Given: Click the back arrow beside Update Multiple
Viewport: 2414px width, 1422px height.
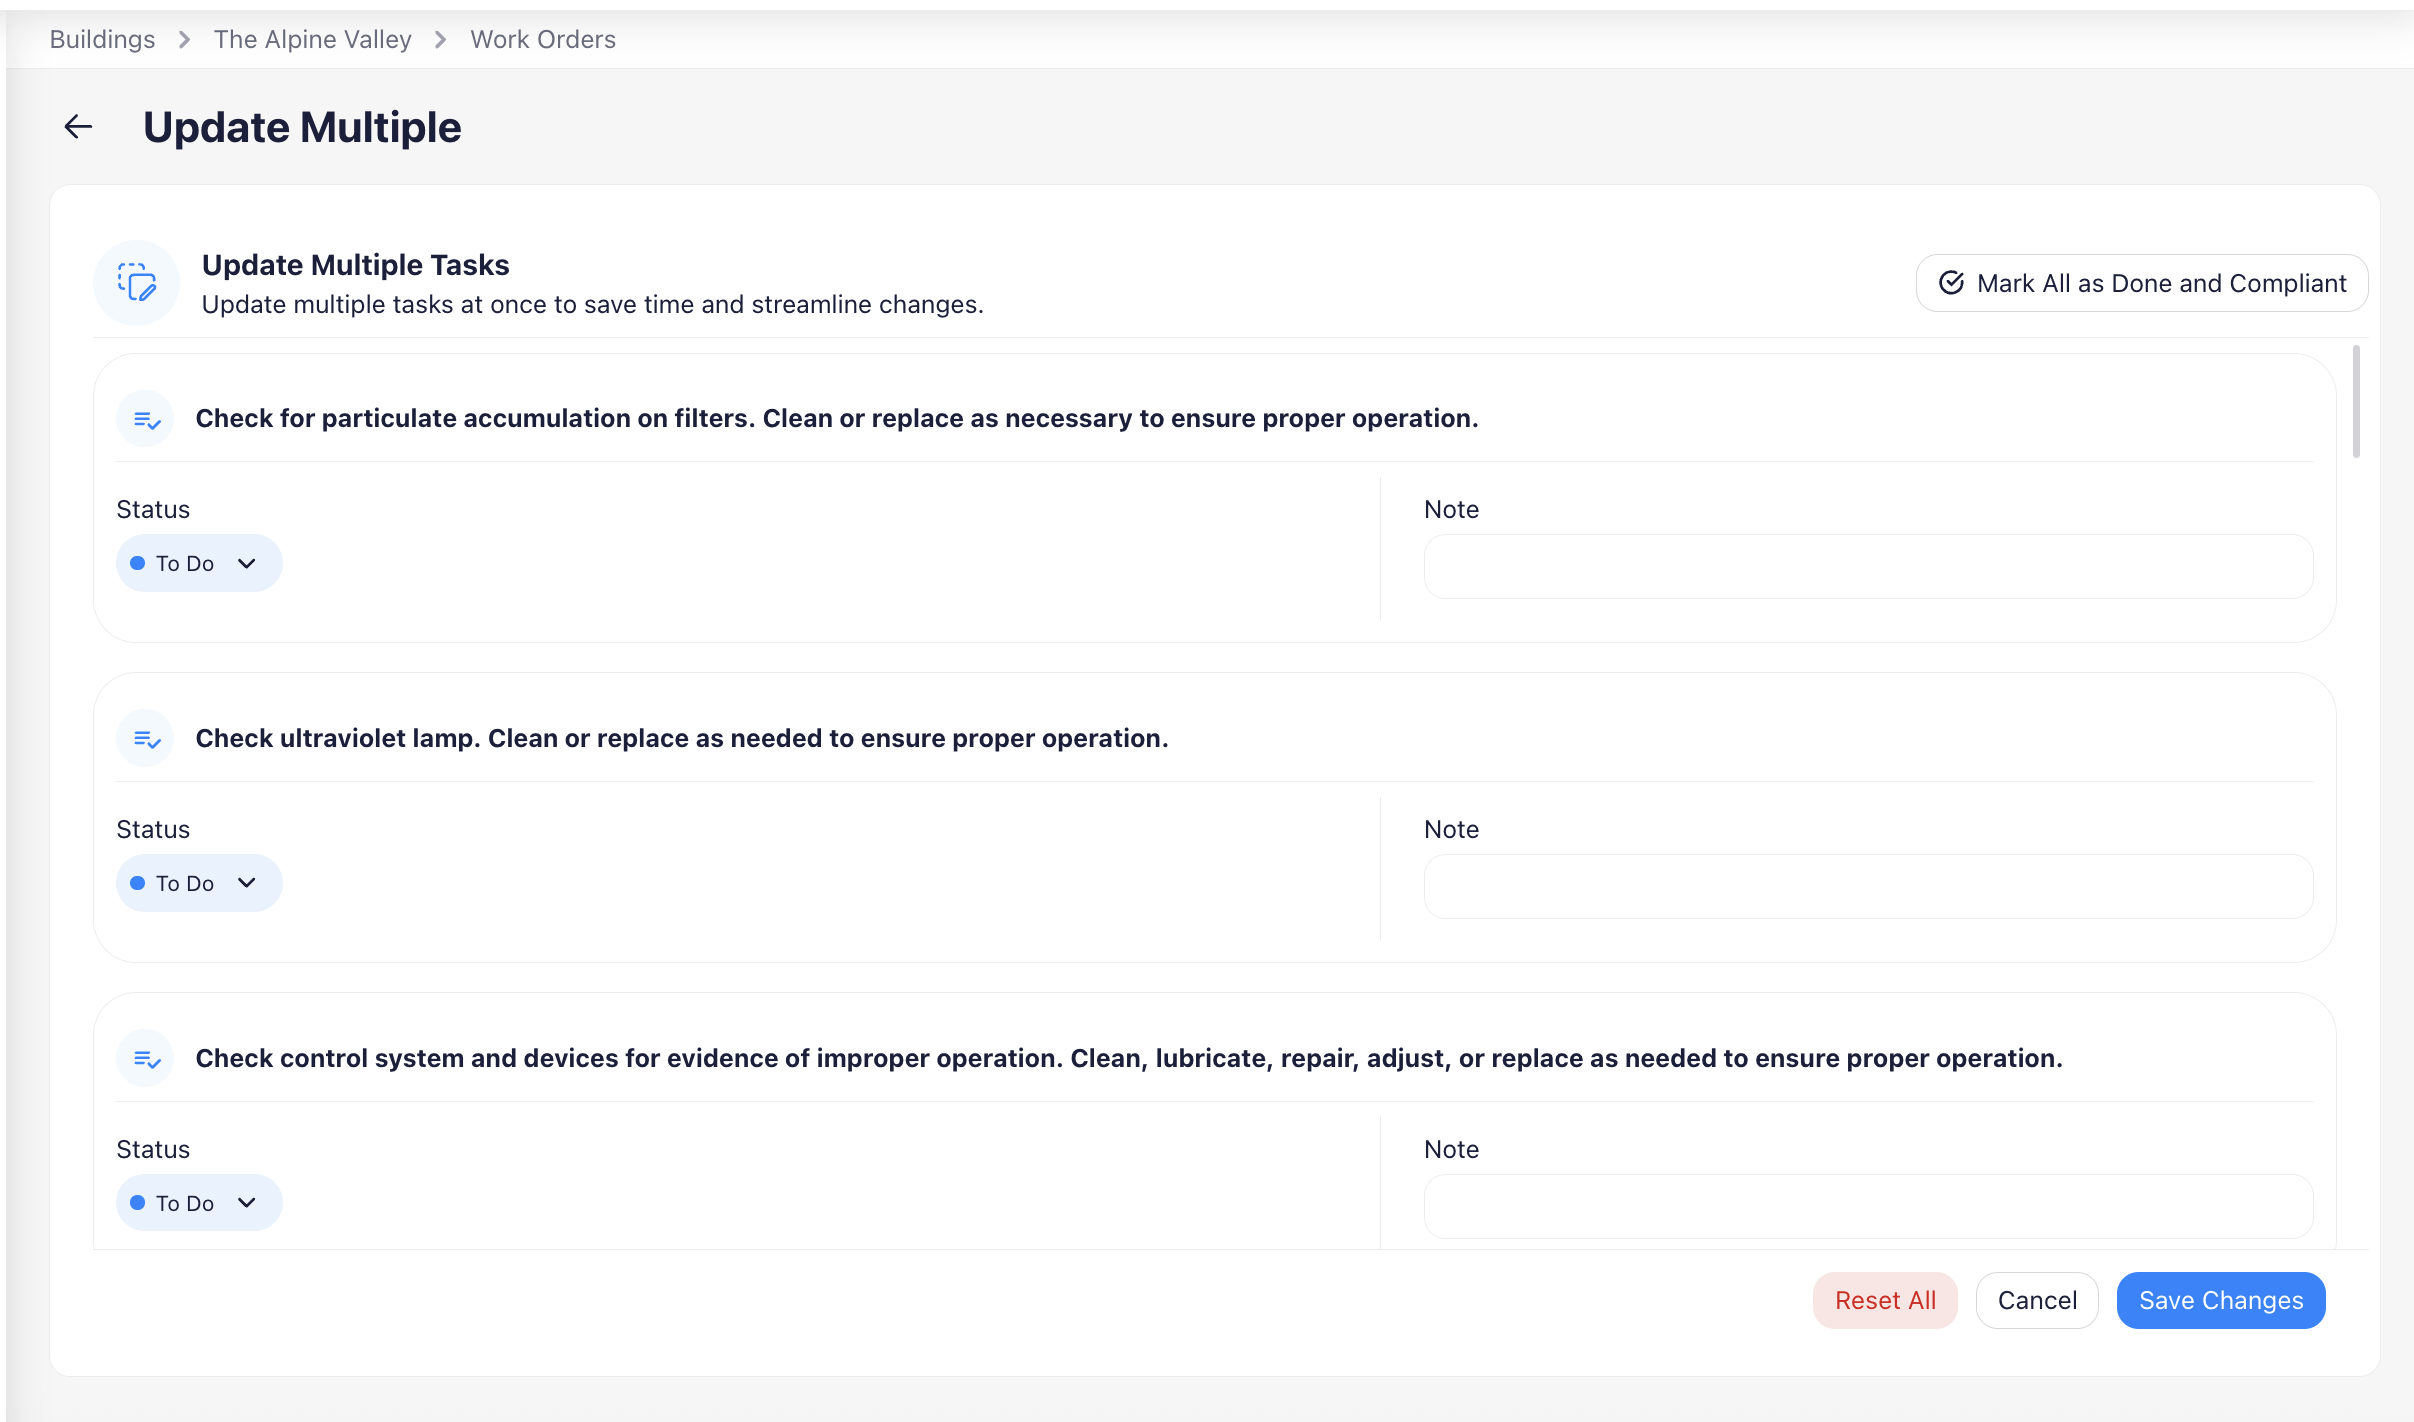Looking at the screenshot, I should click(78, 127).
